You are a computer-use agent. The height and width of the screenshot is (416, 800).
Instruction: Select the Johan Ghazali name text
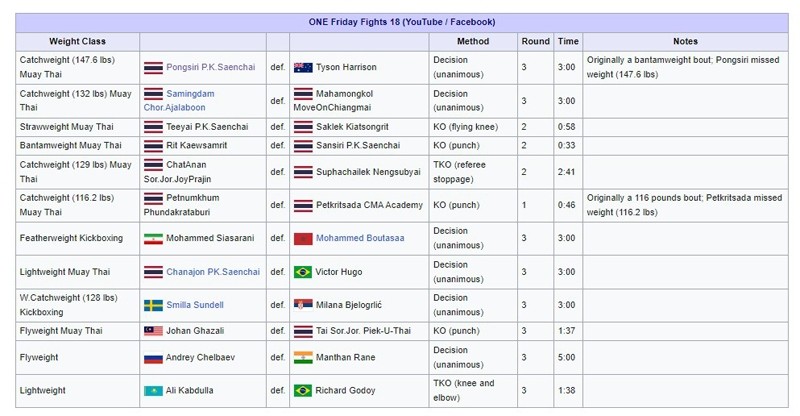195,330
